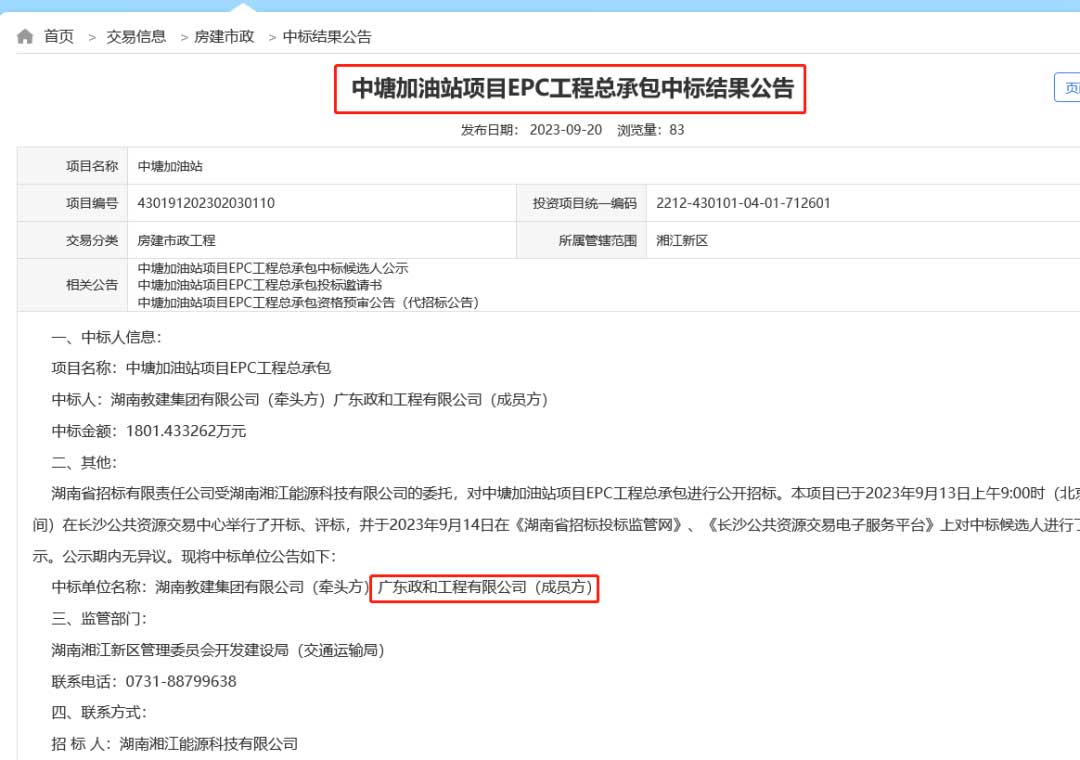Screen dimensions: 1080x760
Task: Navigate to 房建市政 in the breadcrumb
Action: pyautogui.click(x=224, y=37)
